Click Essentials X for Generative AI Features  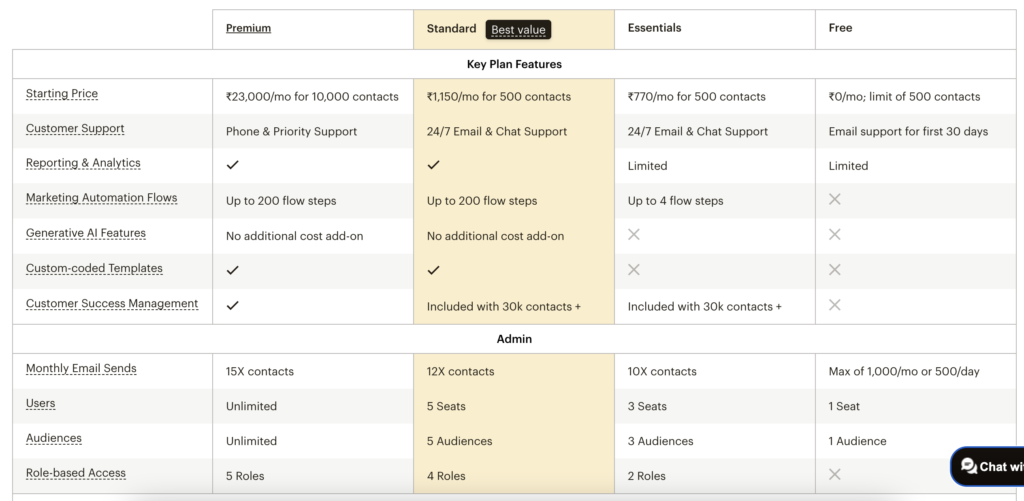634,235
